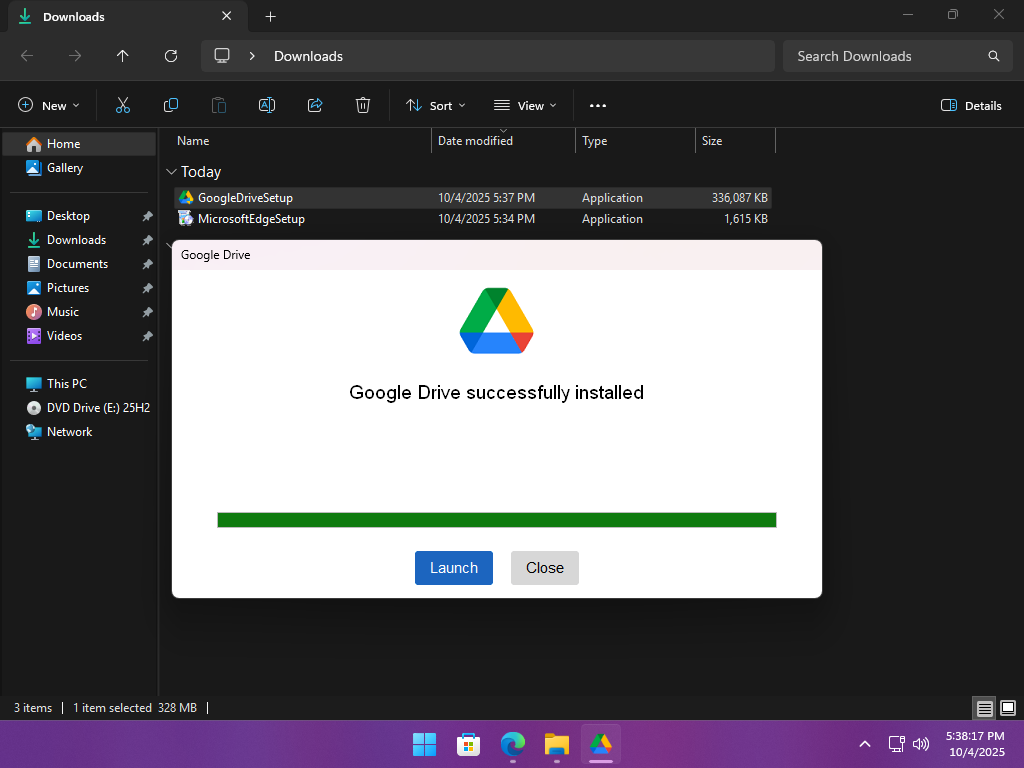Image resolution: width=1024 pixels, height=768 pixels.
Task: Toggle the Details pane
Action: (970, 105)
